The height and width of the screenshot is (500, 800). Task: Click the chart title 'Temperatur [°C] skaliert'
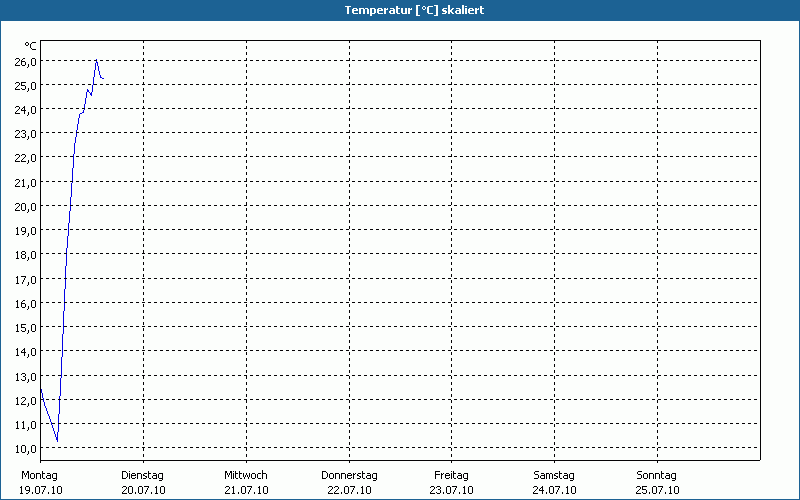[x=414, y=10]
